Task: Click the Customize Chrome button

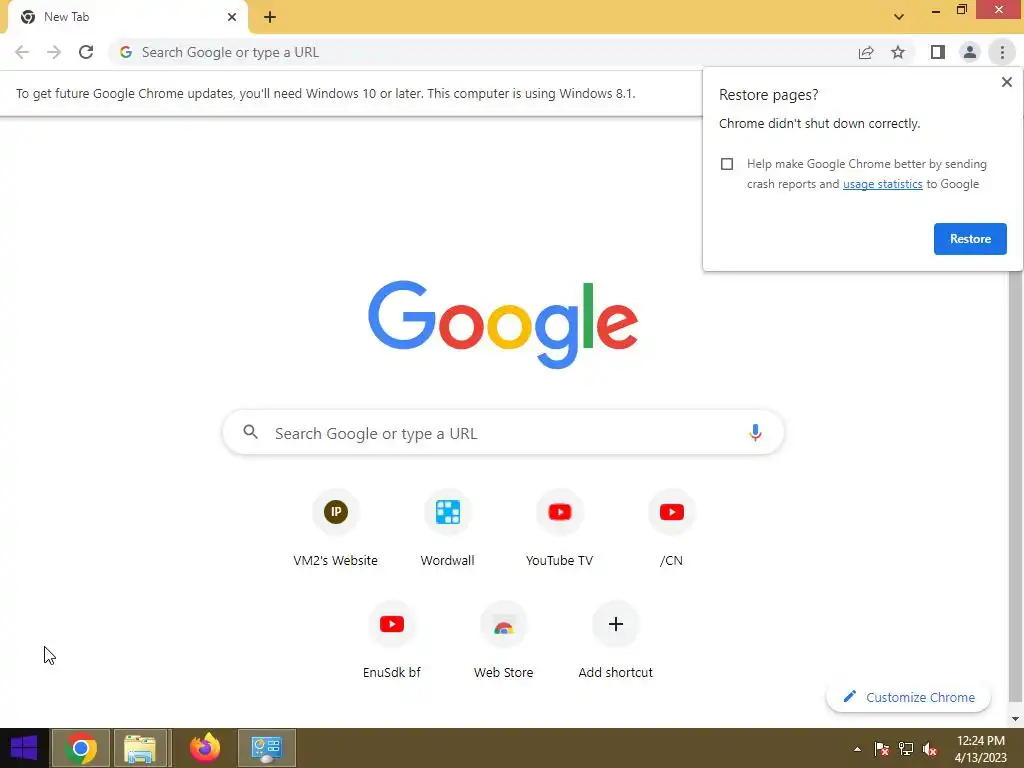Action: tap(908, 697)
